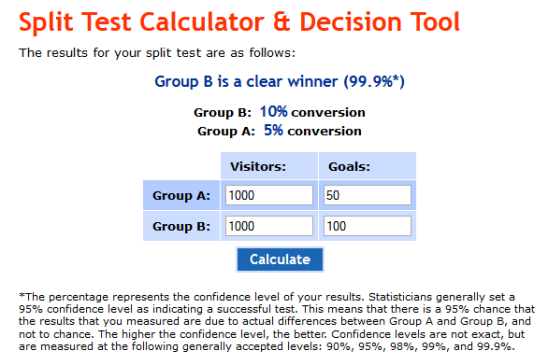Click the Group B row label in table
This screenshot has height=361, width=550.
coord(181,226)
